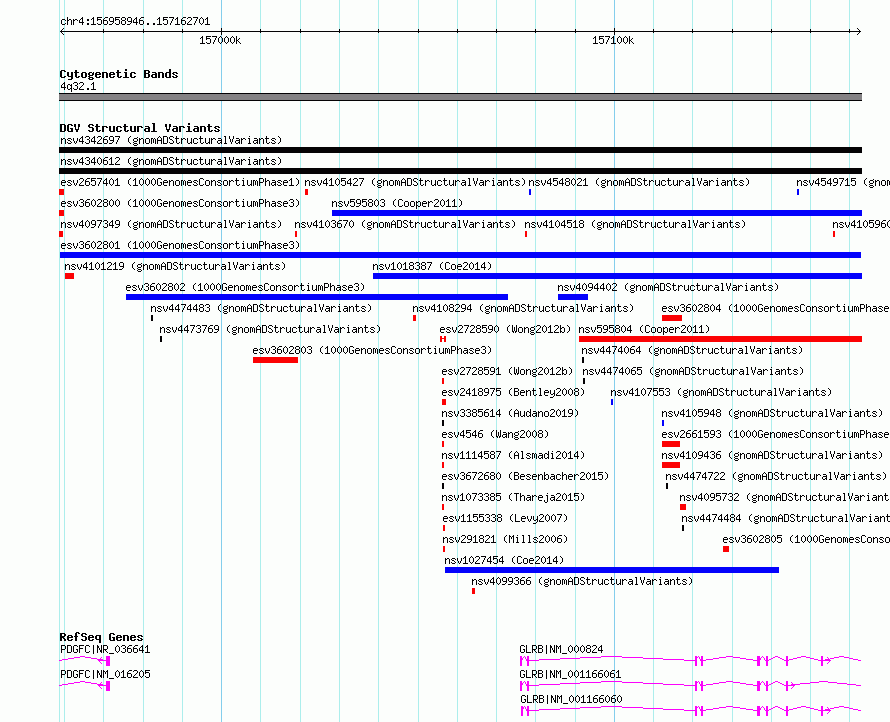Select the nsv4103670 variant label
This screenshot has width=890, height=722.
(405, 224)
